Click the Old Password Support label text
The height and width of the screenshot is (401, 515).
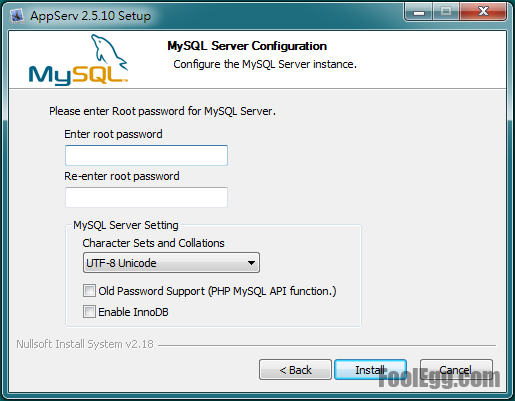[217, 291]
